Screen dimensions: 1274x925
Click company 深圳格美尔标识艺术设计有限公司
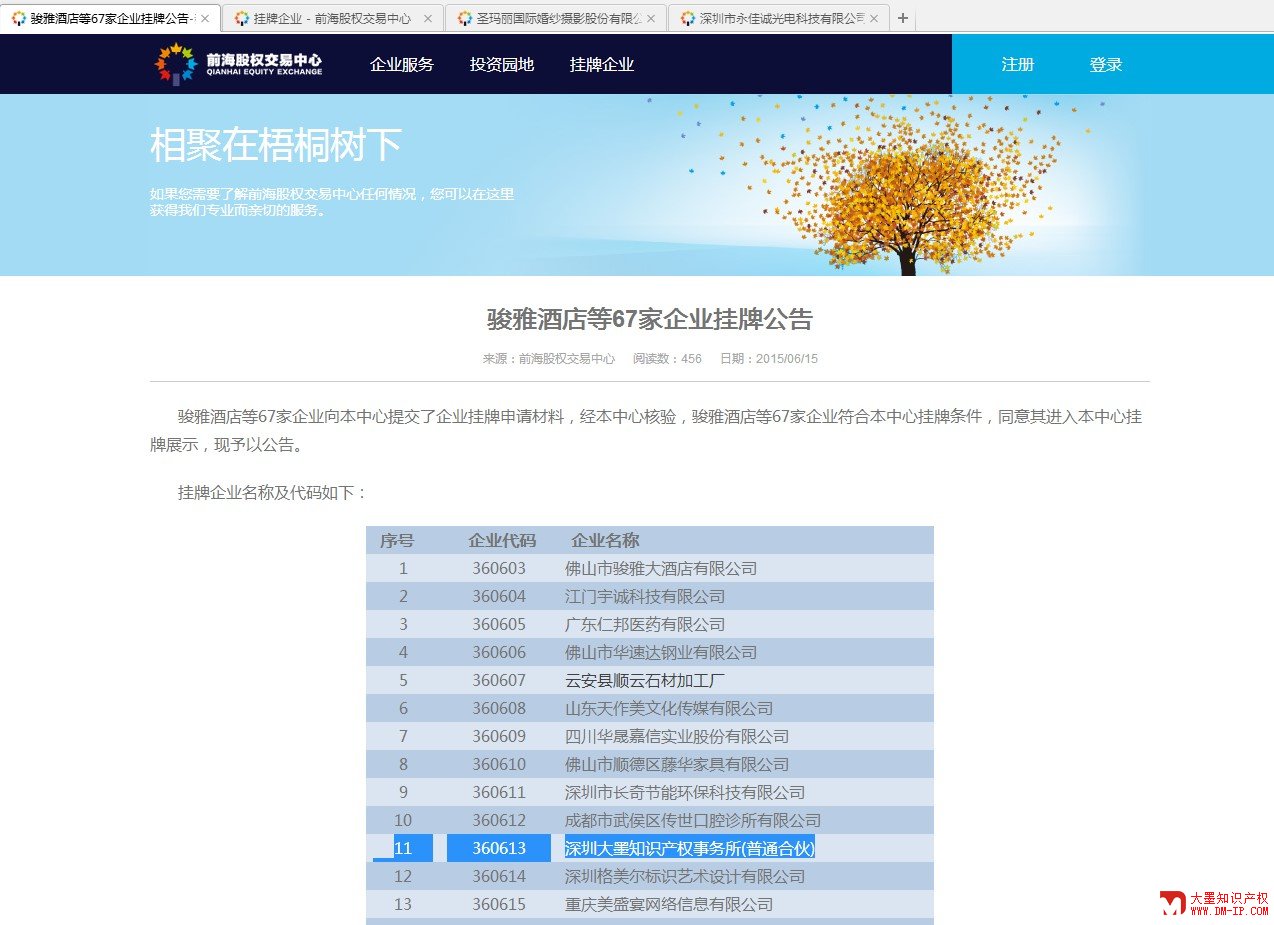coord(685,876)
